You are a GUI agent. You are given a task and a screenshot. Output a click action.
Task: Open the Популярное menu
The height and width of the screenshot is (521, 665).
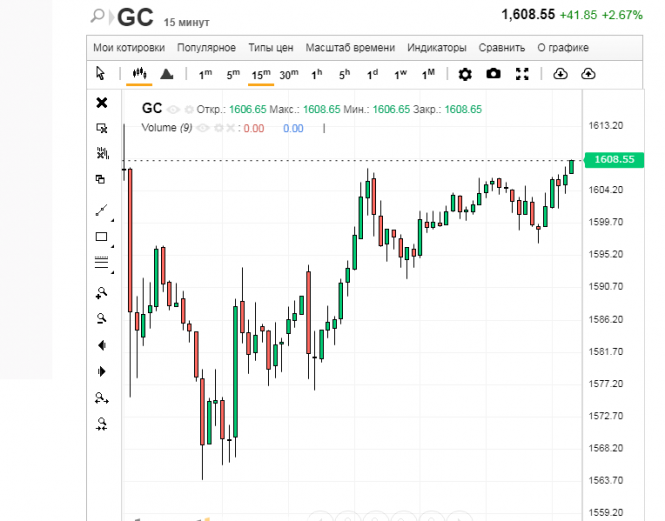click(206, 48)
